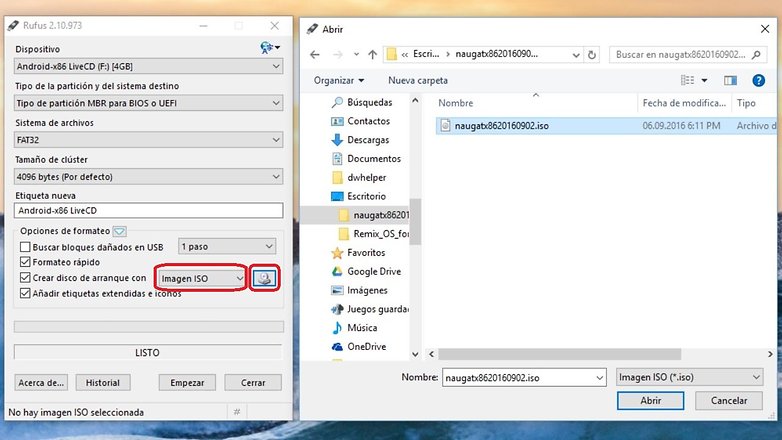Open file type filter Imagen ISO (*.iso) dropdown
The width and height of the screenshot is (782, 440).
(x=690, y=378)
